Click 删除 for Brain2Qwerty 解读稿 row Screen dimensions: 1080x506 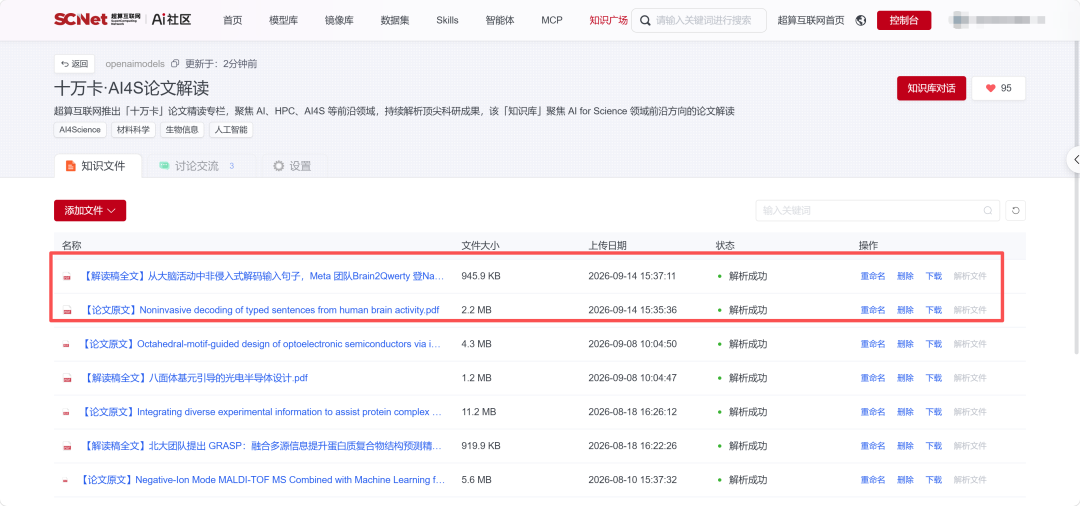click(x=905, y=276)
